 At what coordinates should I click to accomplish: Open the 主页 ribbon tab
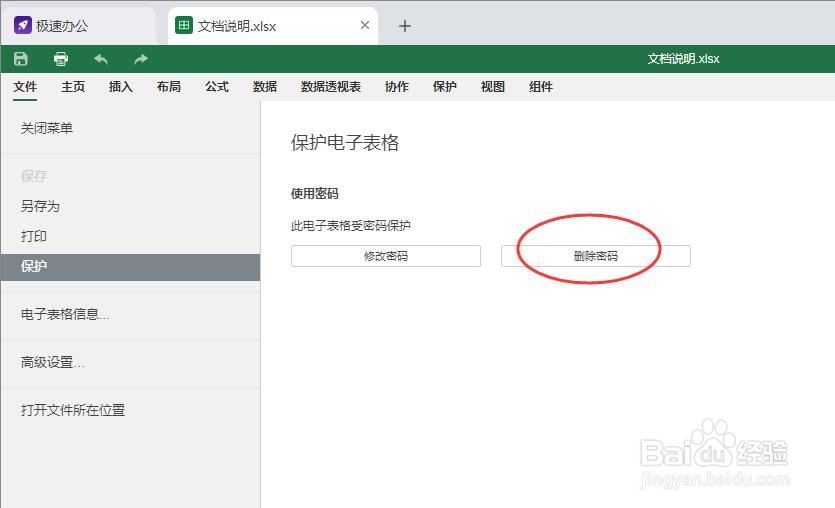[73, 86]
